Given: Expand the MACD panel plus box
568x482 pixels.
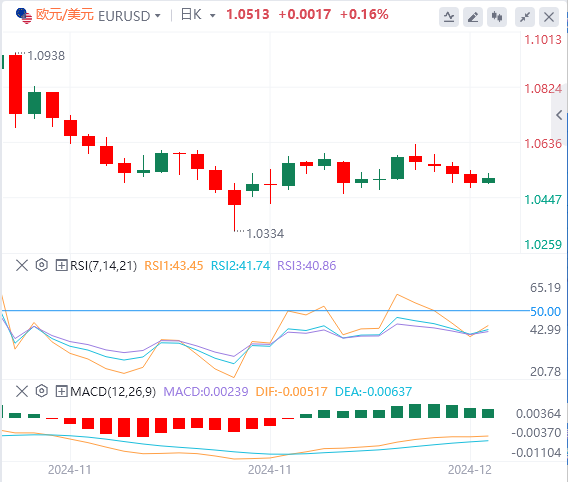Looking at the screenshot, I should [x=61, y=391].
